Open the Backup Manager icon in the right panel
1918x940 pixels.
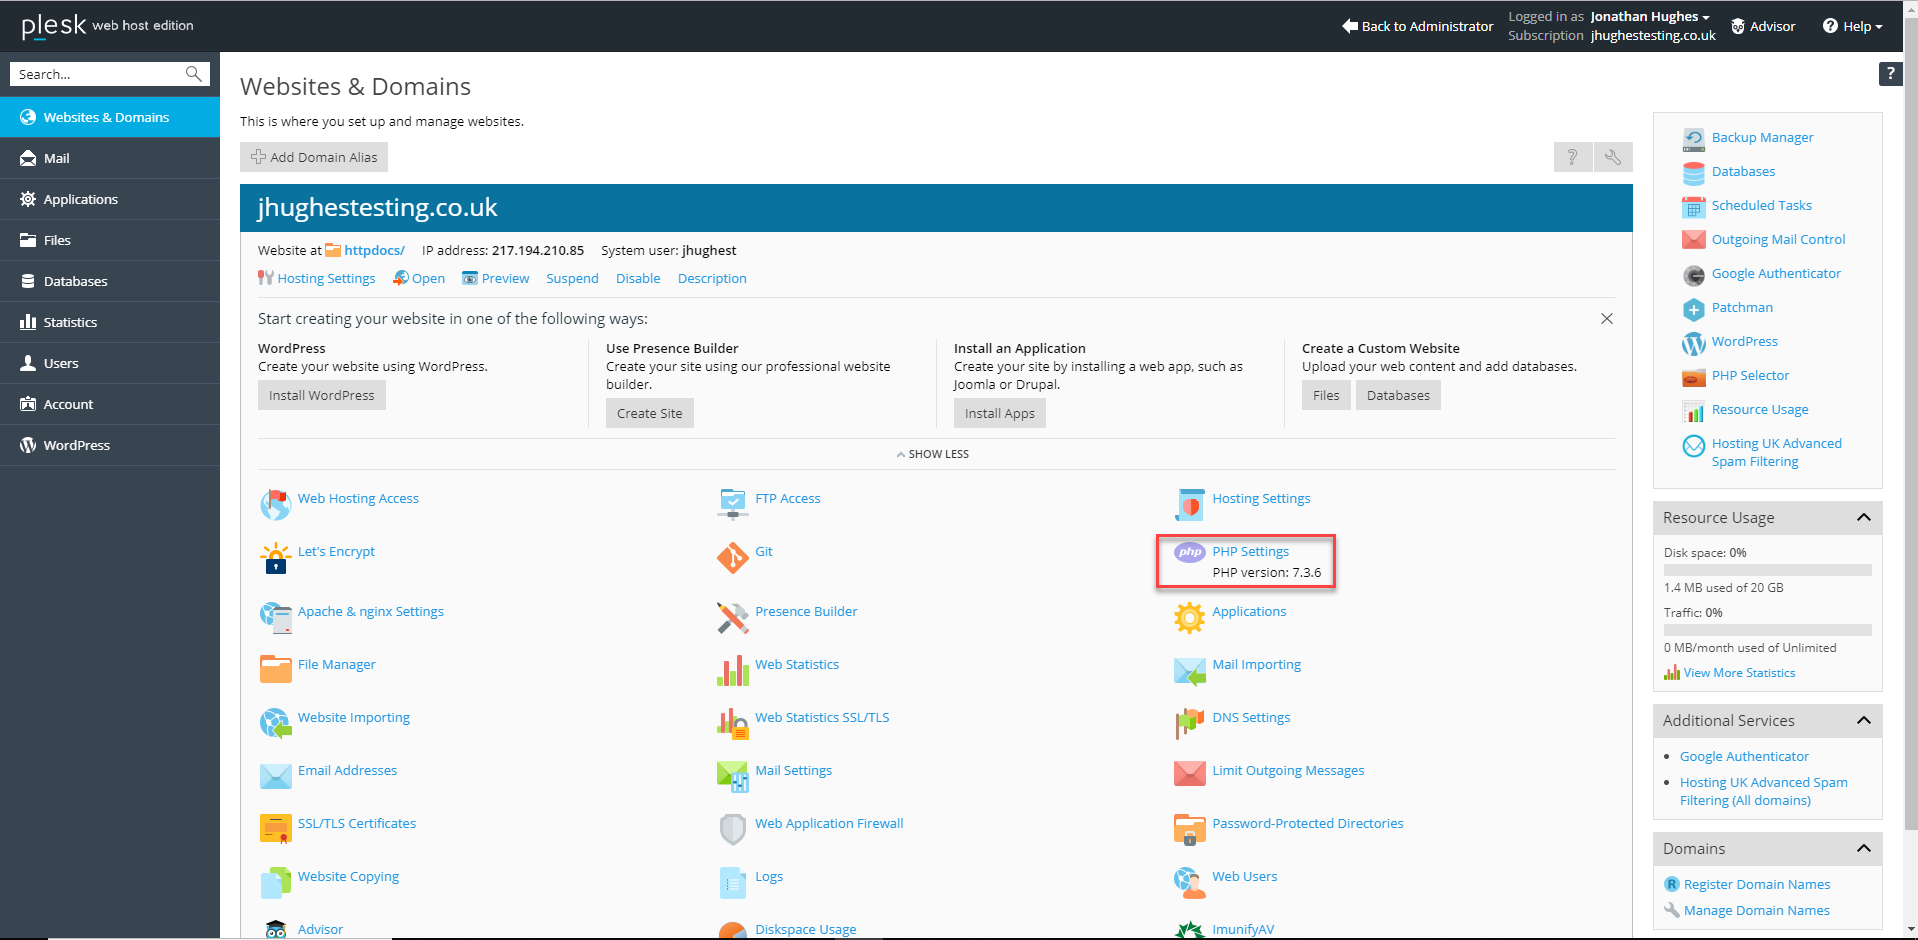1694,138
